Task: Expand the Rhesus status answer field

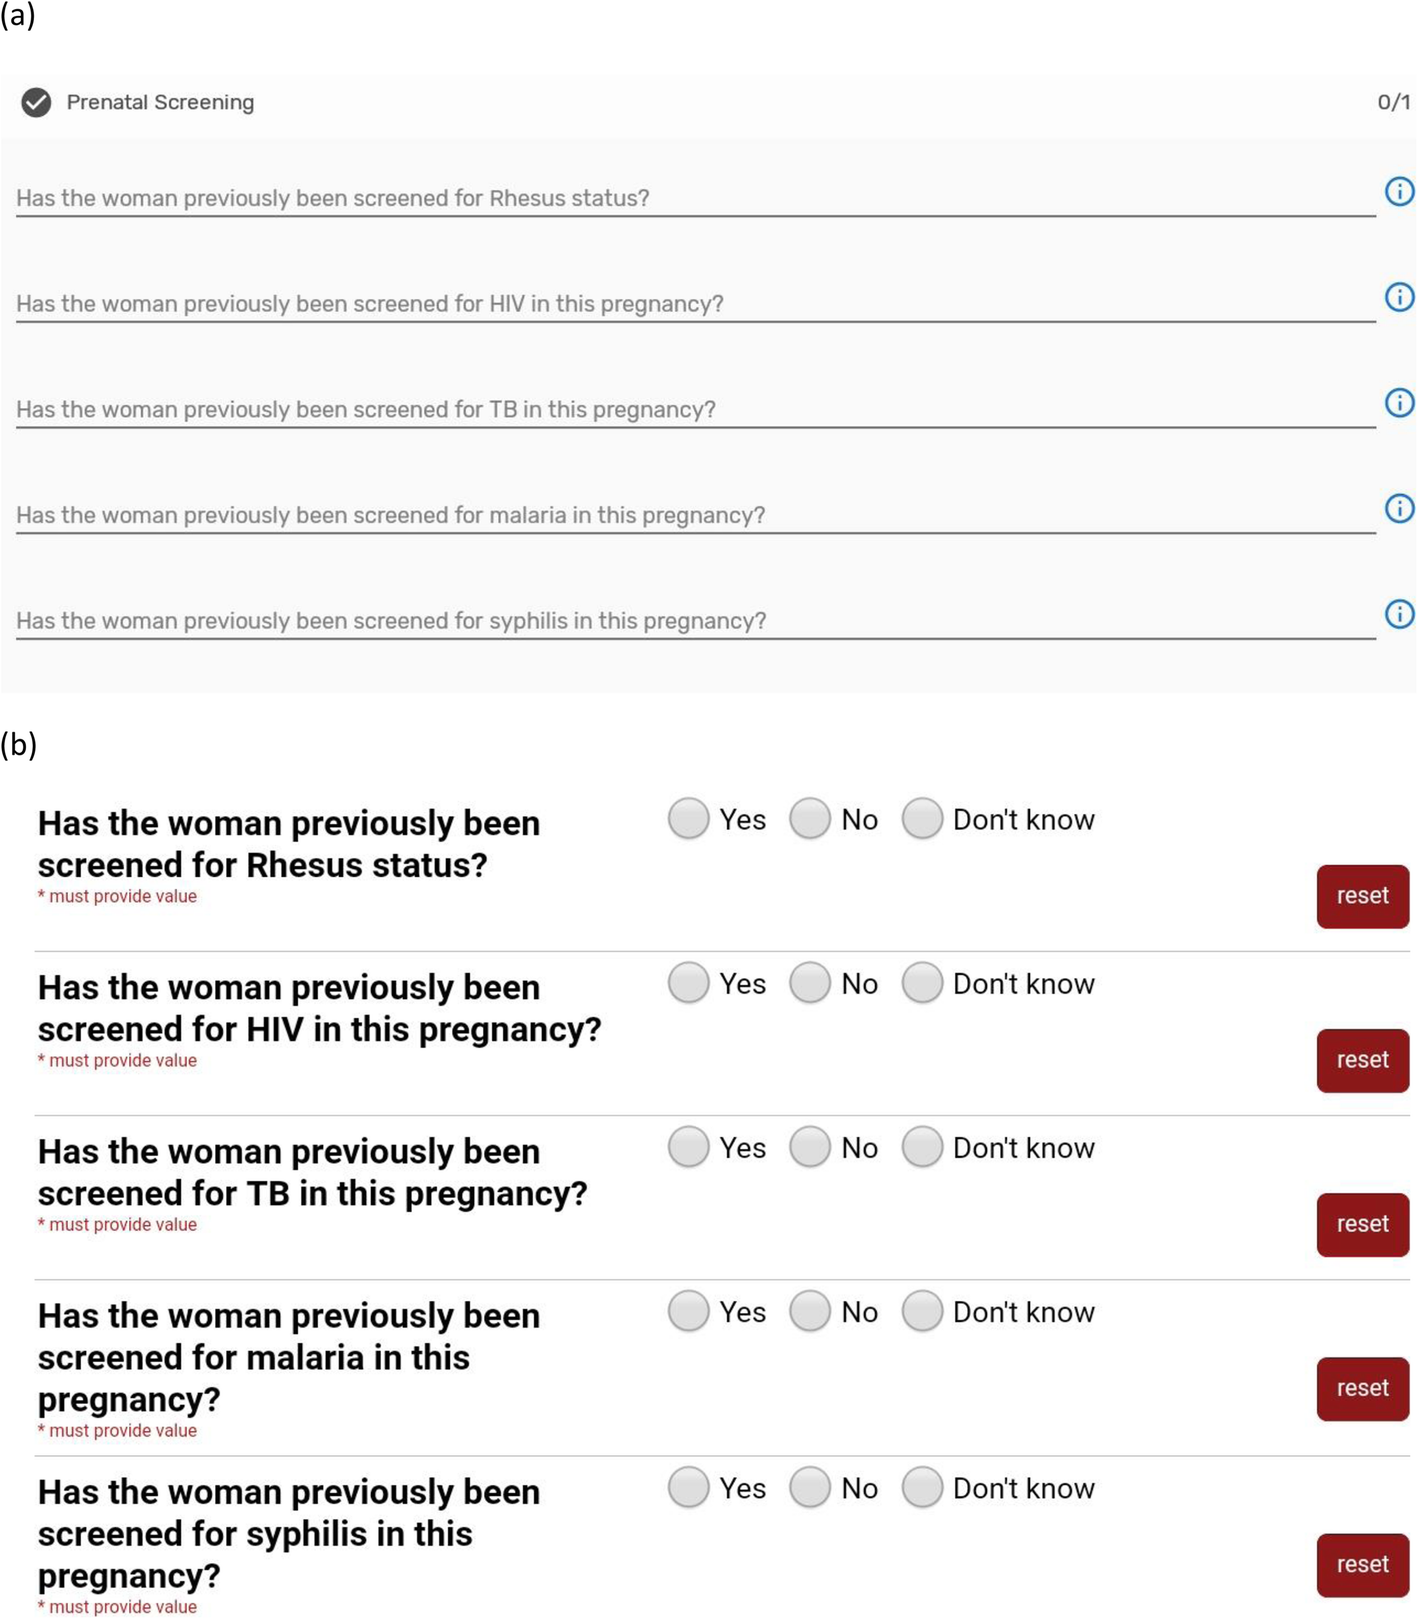Action: tap(694, 198)
